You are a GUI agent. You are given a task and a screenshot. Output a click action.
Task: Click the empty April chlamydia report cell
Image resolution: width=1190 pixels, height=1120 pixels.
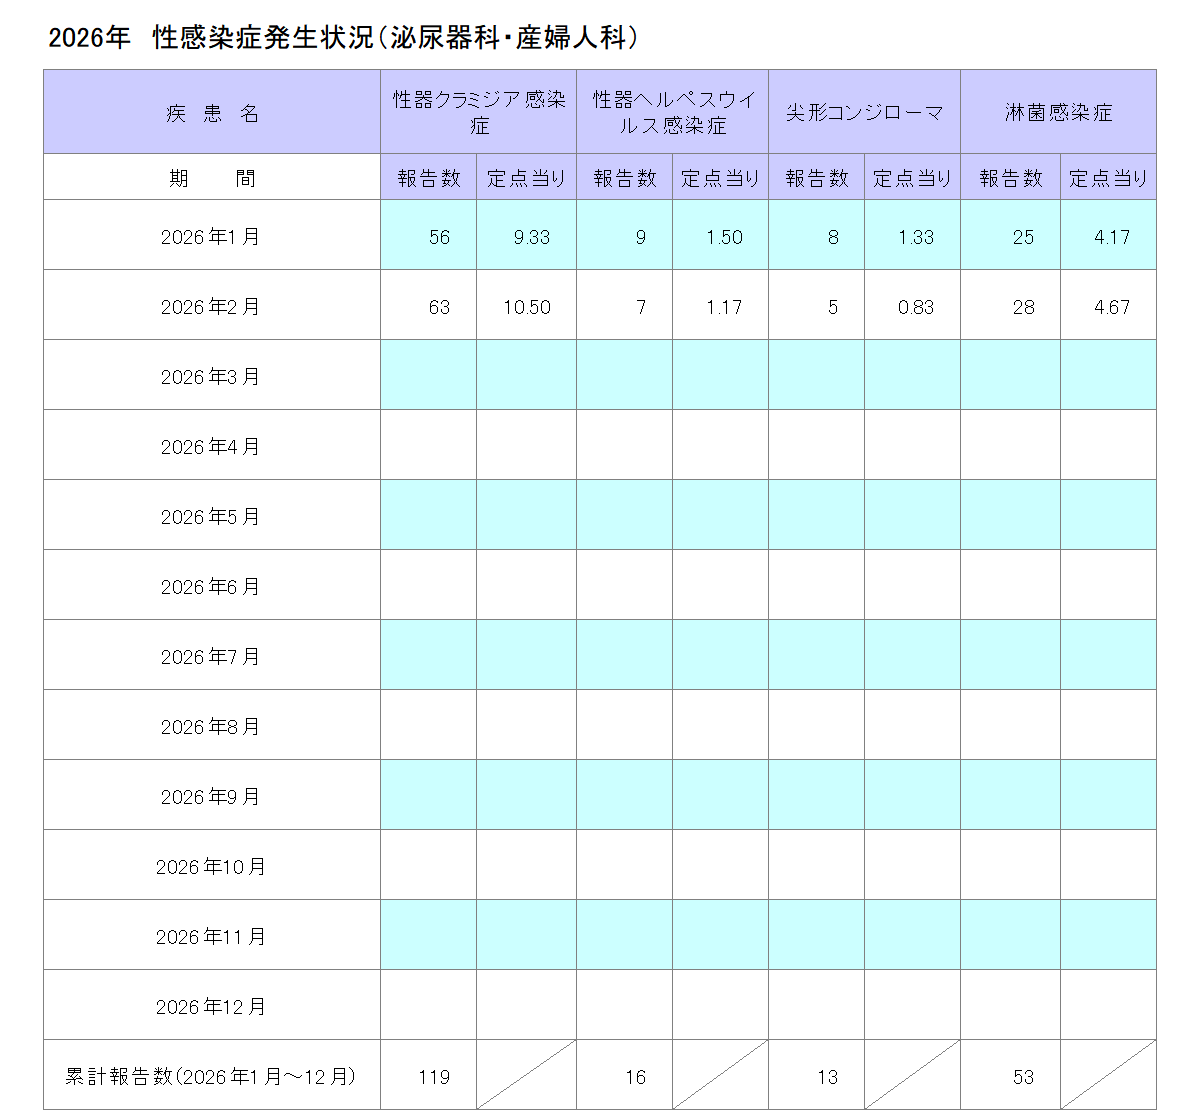428,445
